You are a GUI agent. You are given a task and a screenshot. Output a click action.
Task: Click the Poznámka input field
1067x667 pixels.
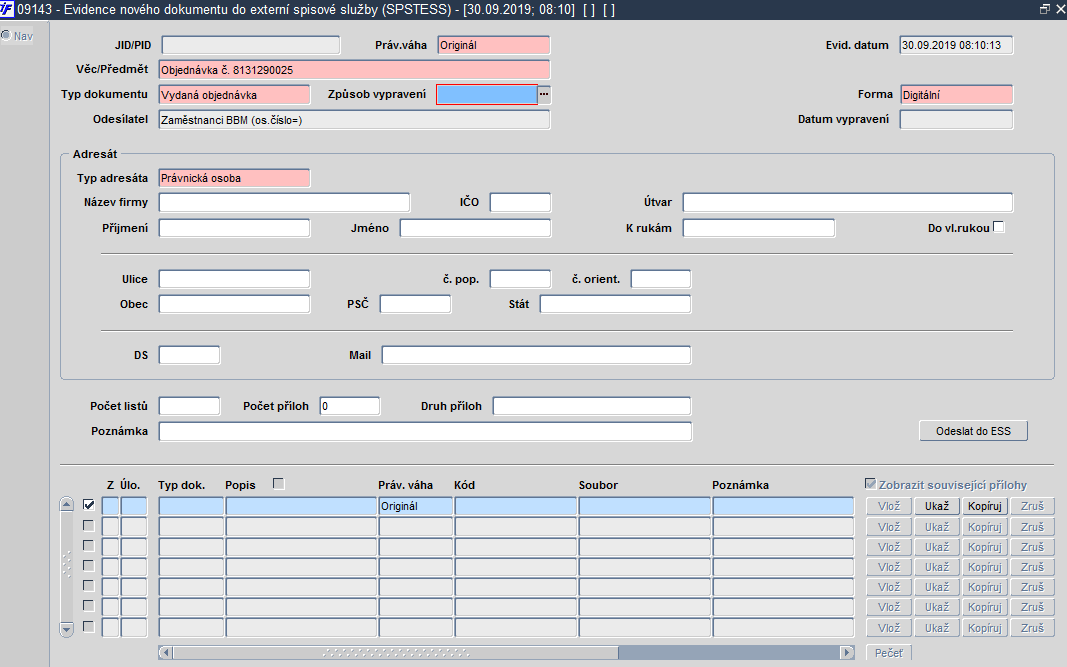(x=425, y=432)
